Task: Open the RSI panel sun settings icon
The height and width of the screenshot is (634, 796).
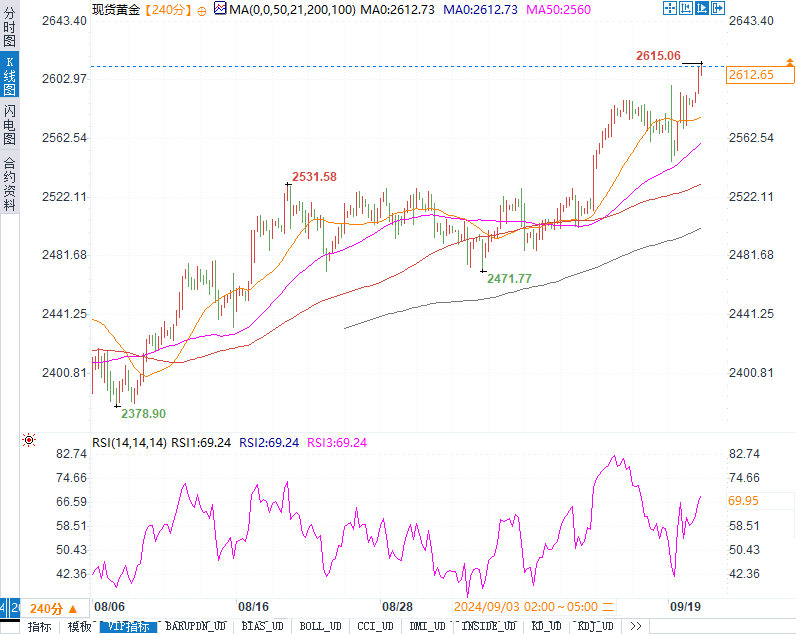Action: click(29, 440)
